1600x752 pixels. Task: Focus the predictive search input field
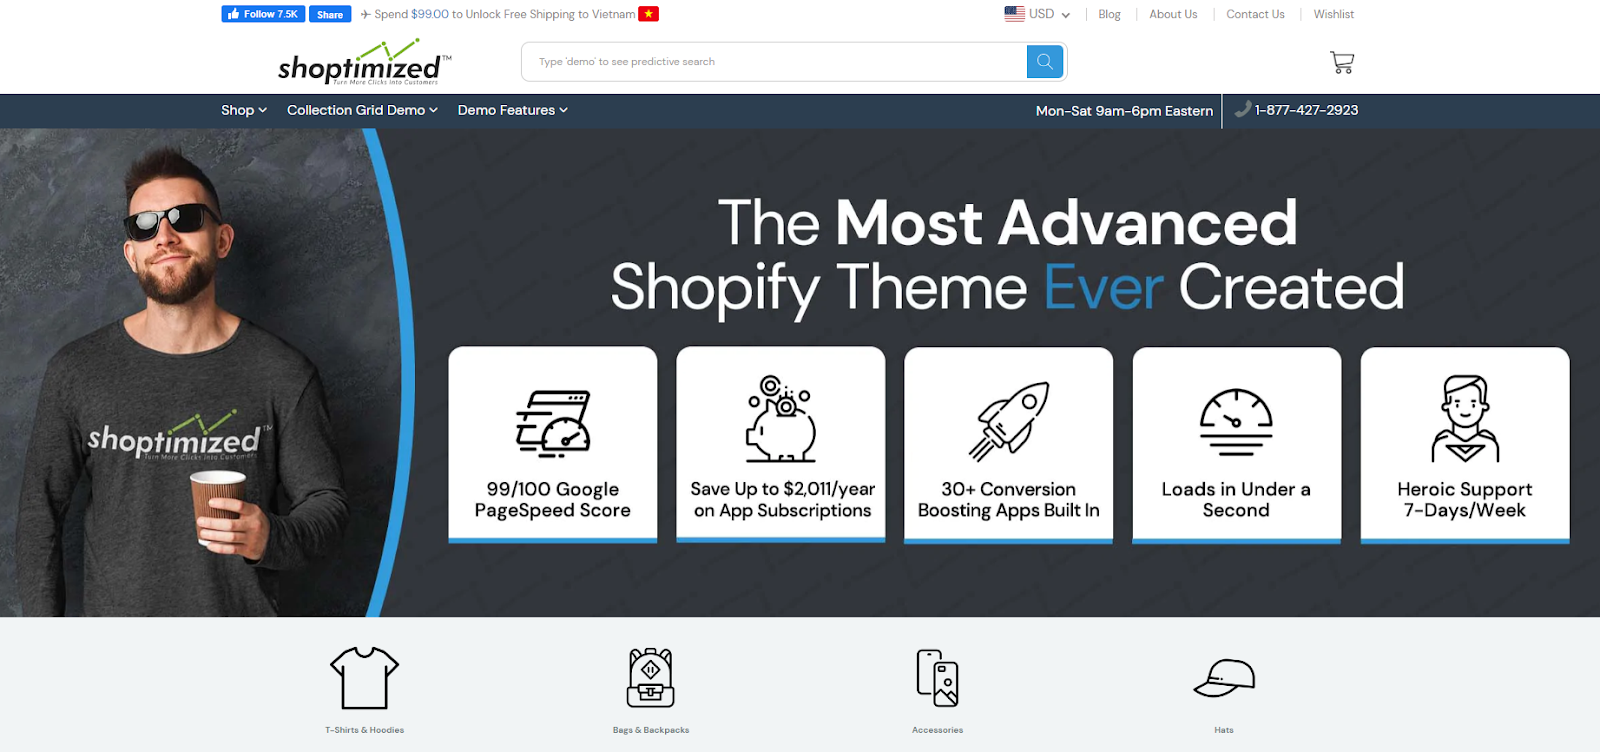coord(774,62)
